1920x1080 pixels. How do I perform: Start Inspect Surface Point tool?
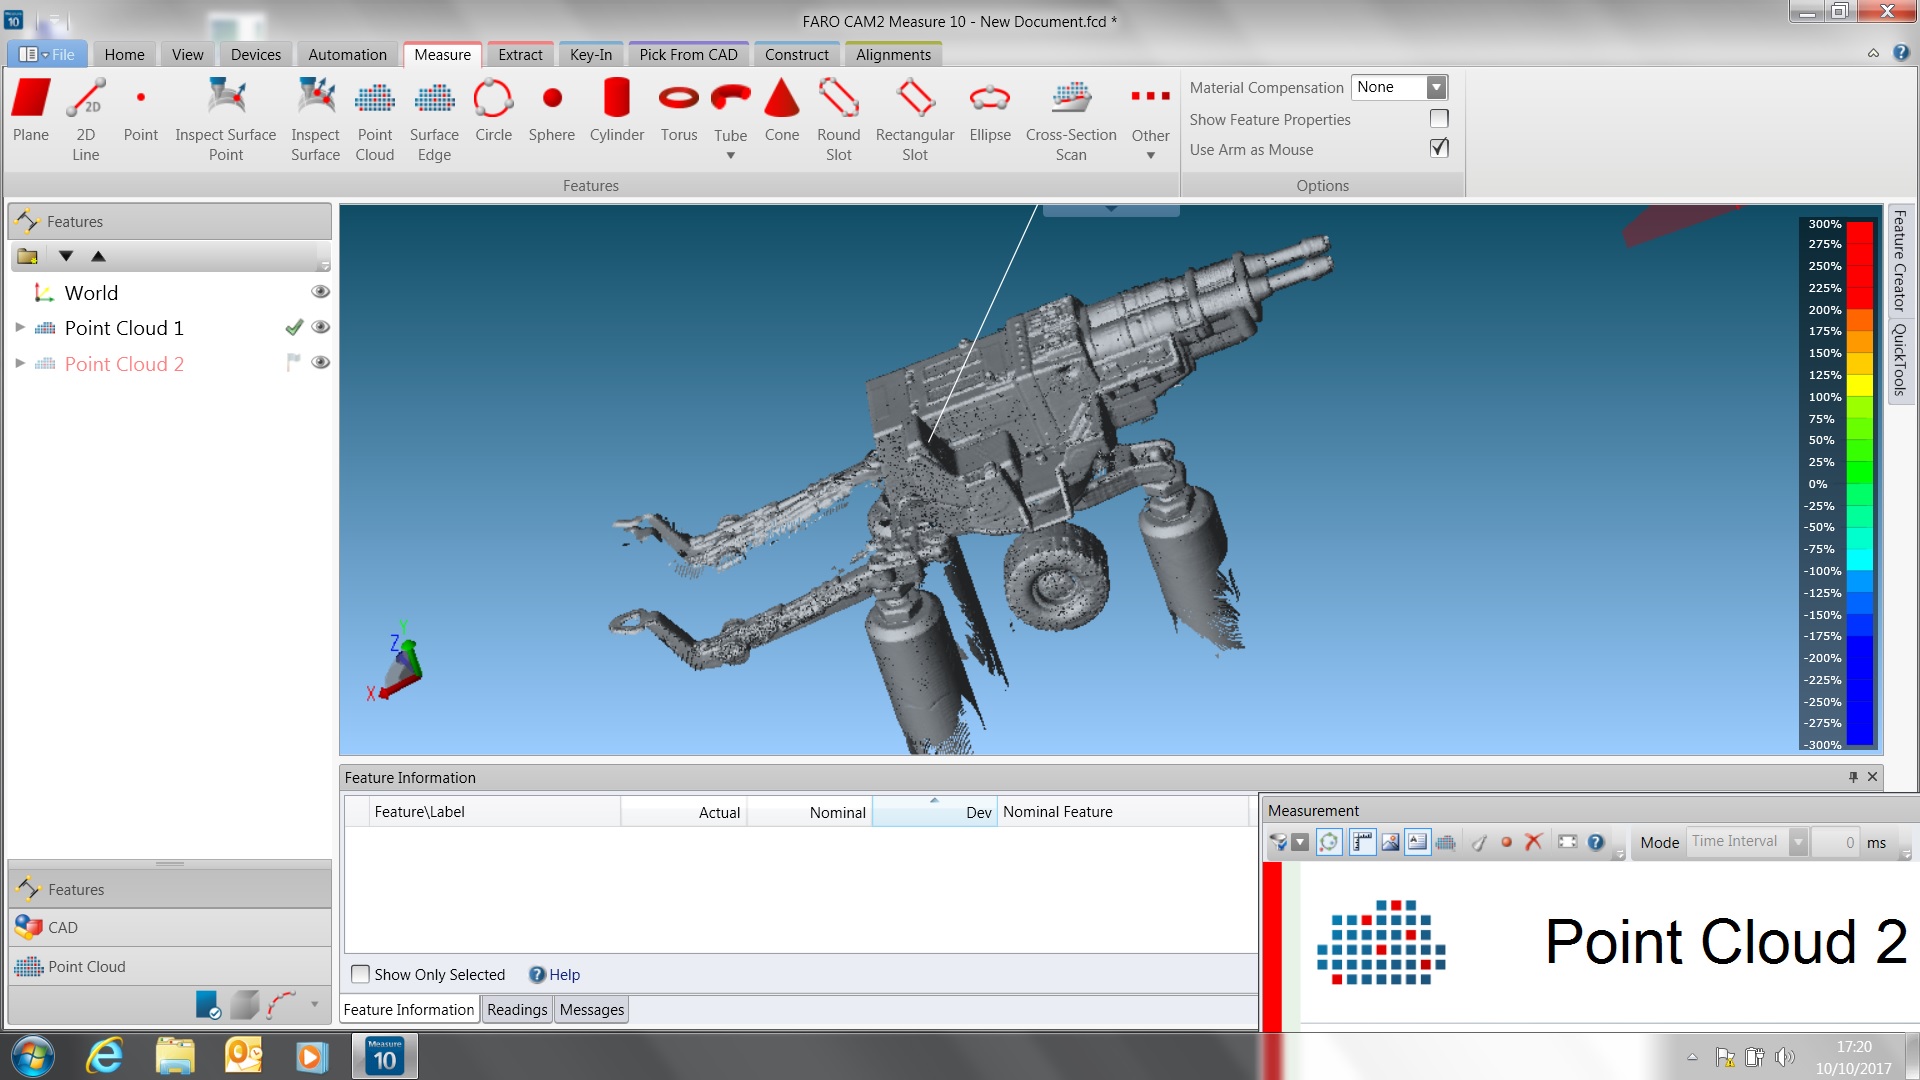(226, 119)
